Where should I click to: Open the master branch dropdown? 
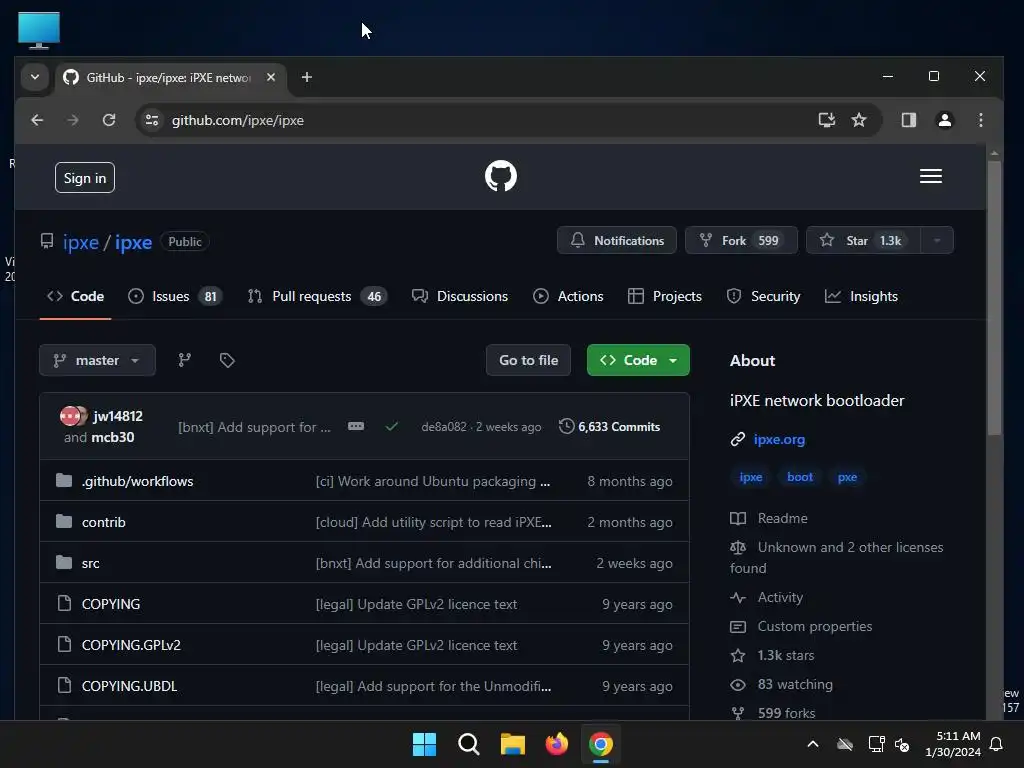pyautogui.click(x=97, y=360)
